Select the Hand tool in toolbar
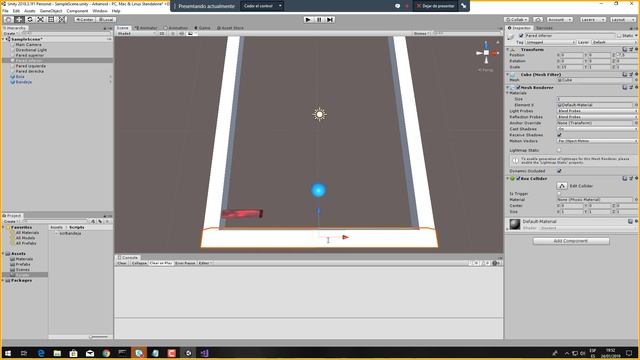 8,20
